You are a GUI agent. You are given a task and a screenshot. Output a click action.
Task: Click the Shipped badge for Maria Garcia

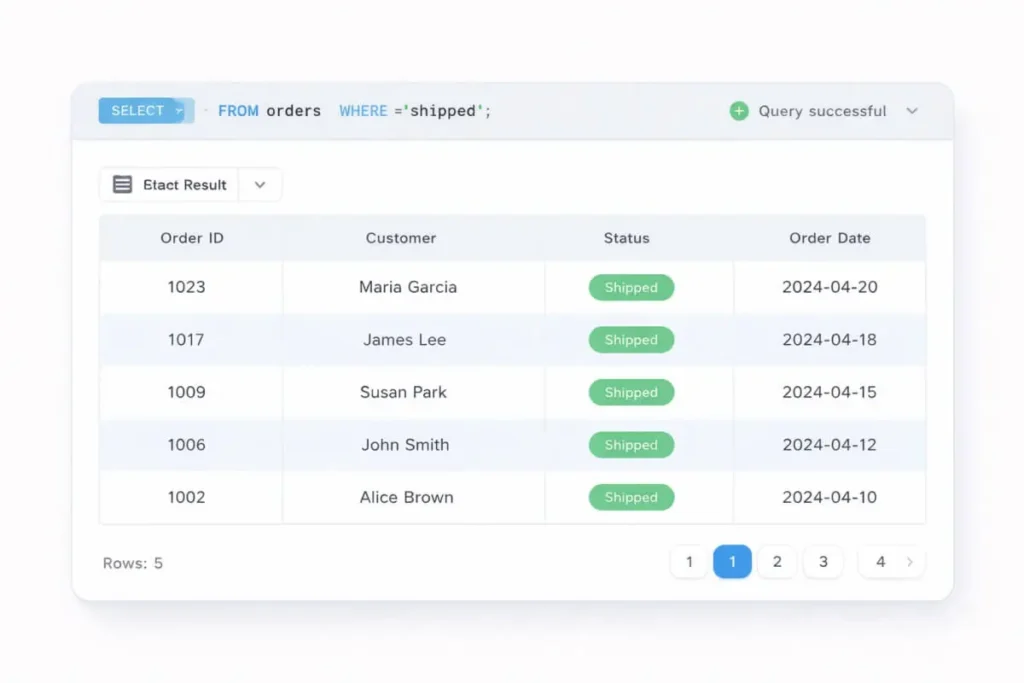(x=631, y=288)
